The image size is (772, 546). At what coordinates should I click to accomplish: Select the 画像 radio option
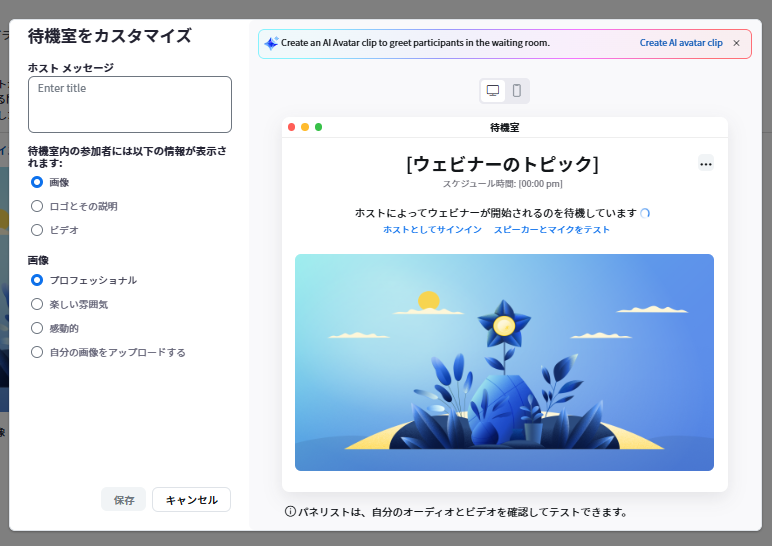pos(37,182)
